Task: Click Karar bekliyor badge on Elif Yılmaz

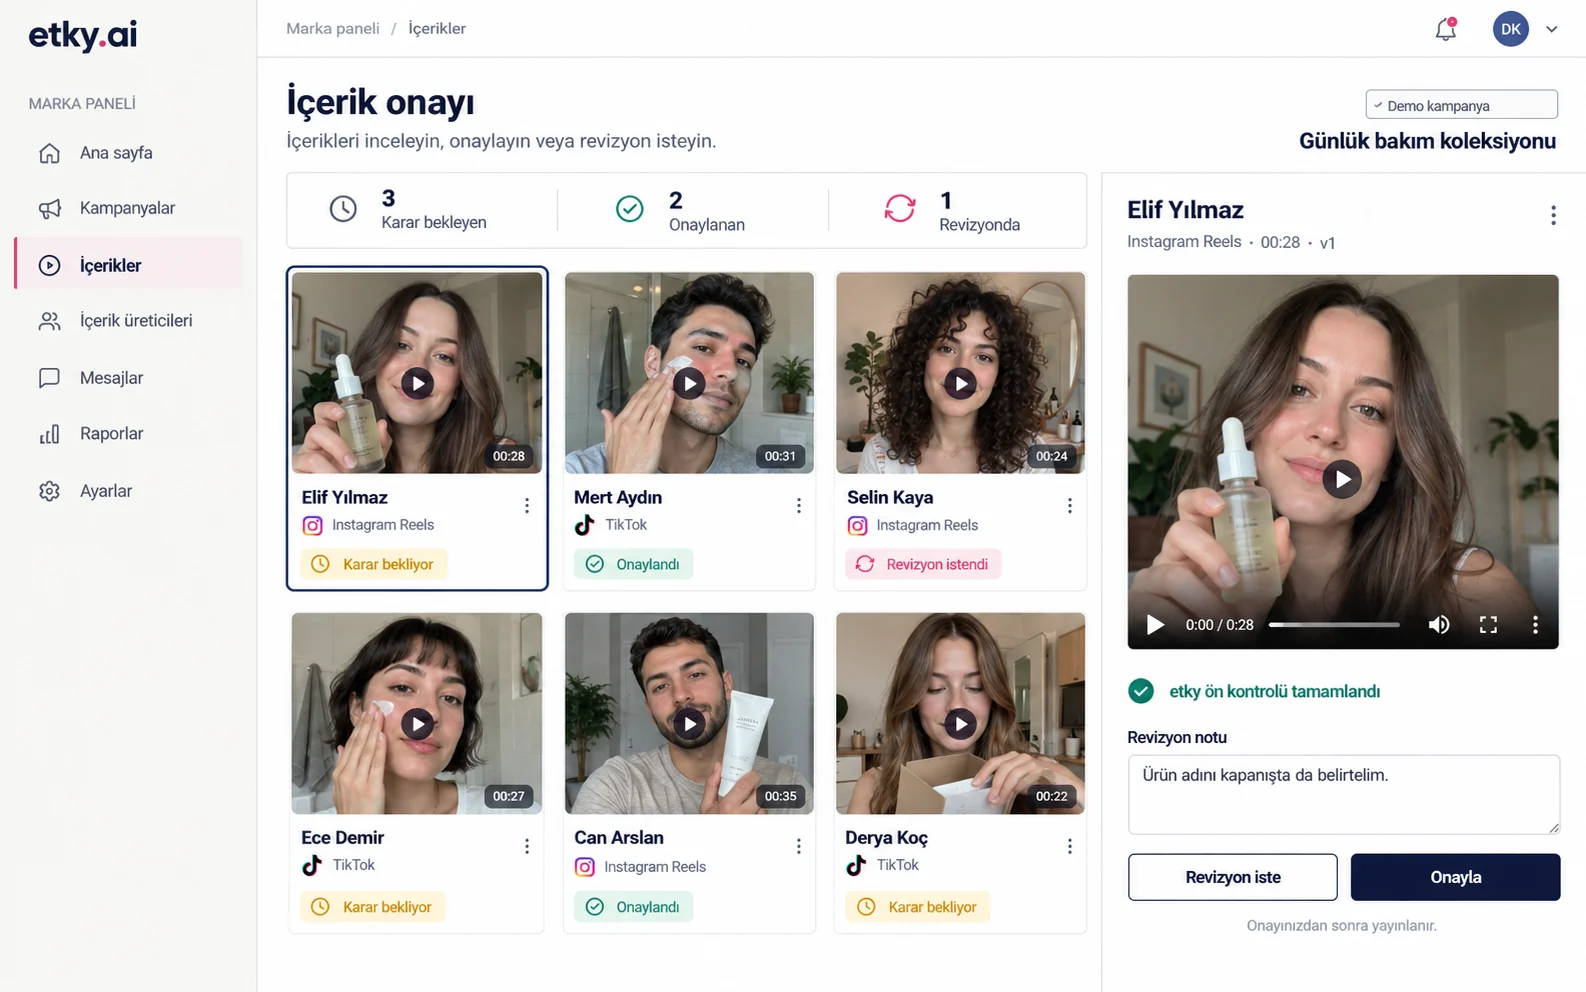Action: (374, 564)
